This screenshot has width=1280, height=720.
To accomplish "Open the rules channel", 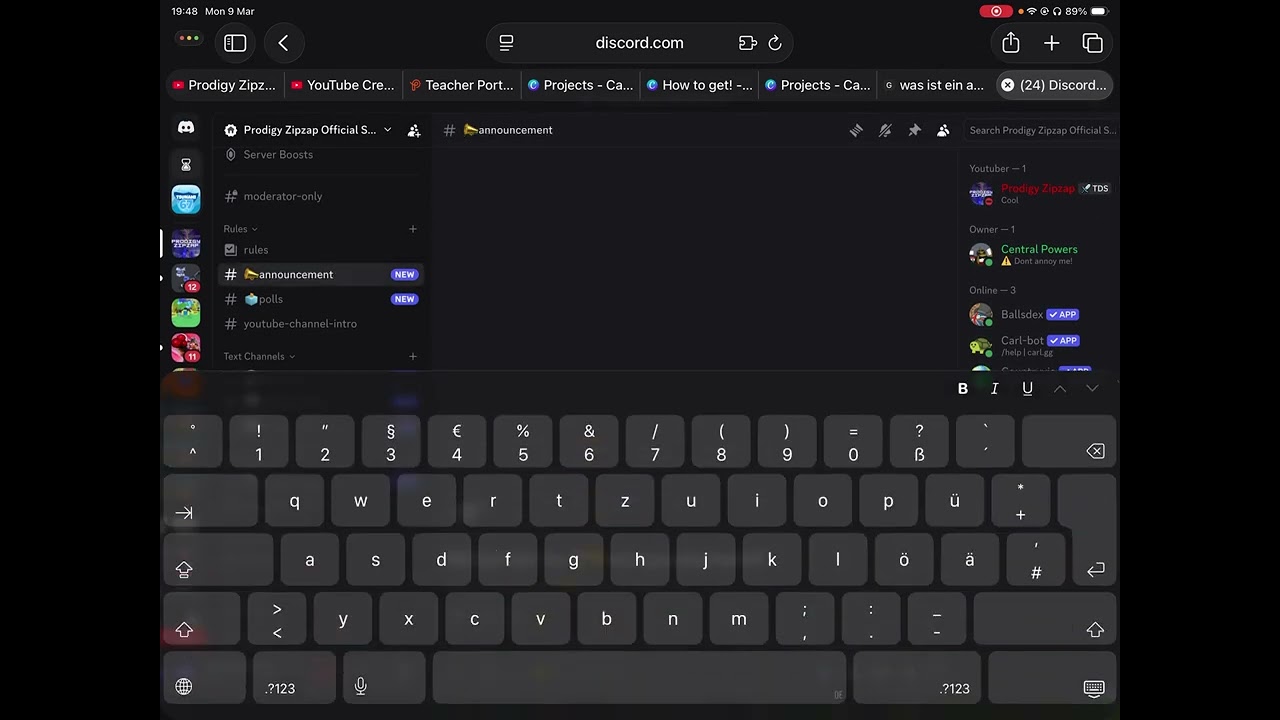I will 320,250.
